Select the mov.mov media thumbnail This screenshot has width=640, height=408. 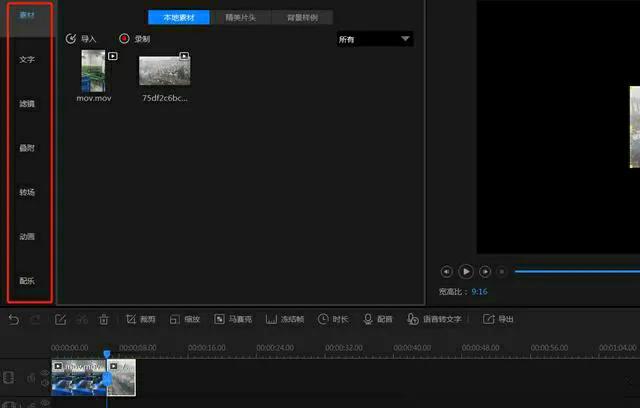point(93,71)
